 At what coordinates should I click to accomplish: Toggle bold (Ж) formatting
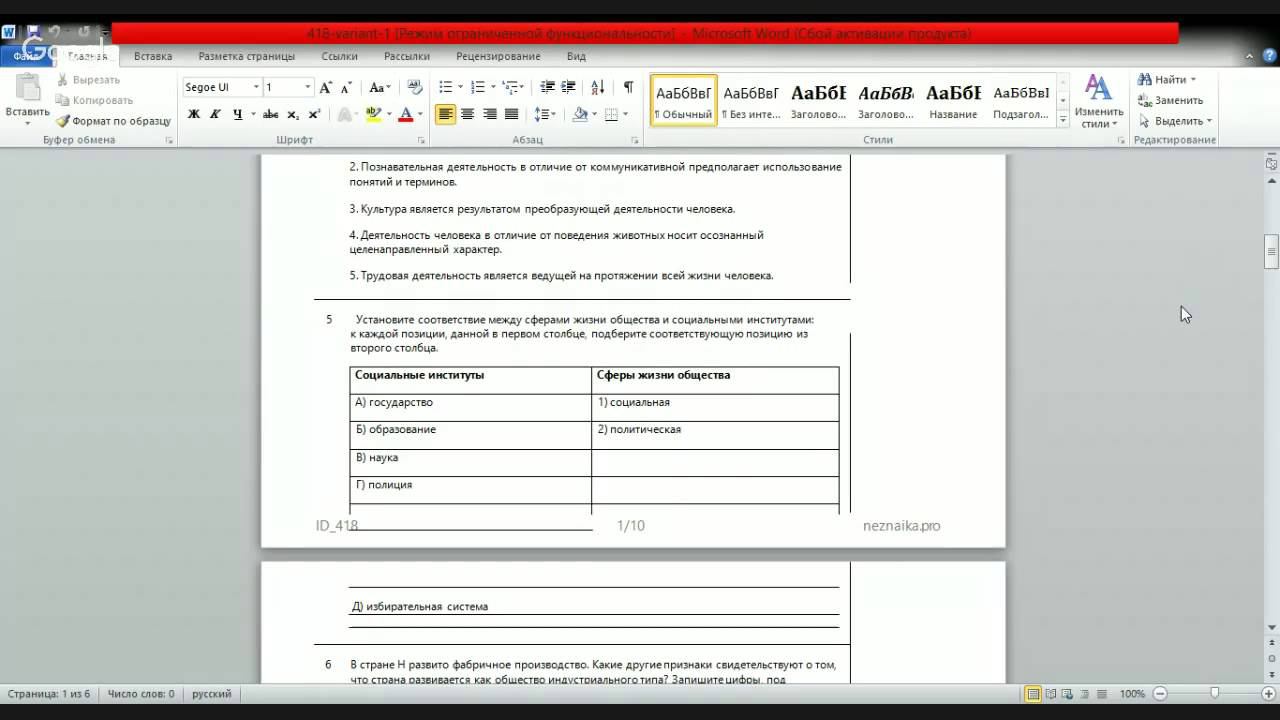tap(194, 114)
